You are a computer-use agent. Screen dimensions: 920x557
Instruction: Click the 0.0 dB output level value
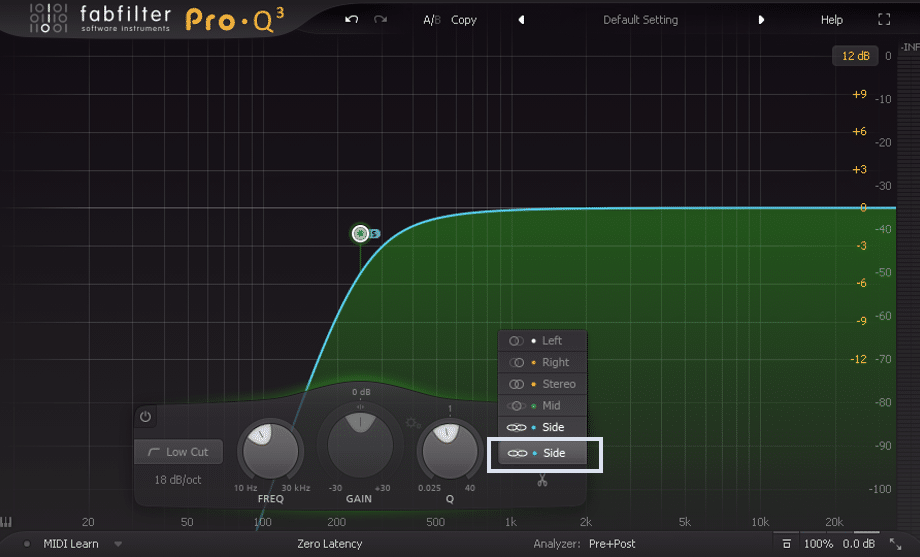859,544
